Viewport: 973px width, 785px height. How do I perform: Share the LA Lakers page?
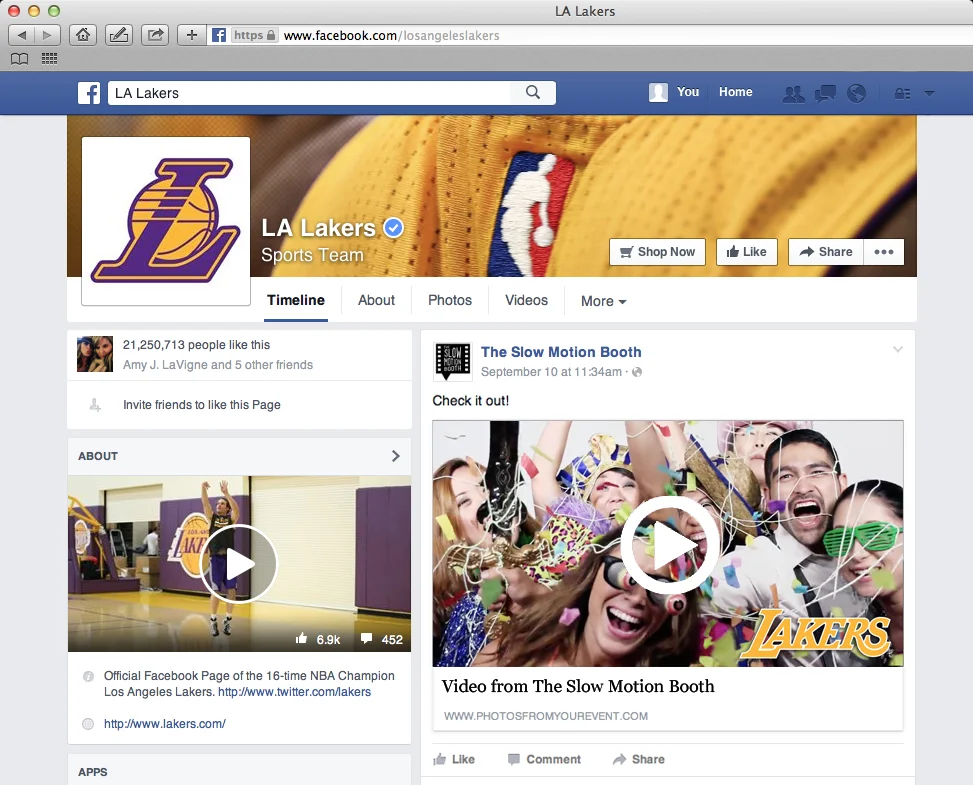tap(826, 252)
